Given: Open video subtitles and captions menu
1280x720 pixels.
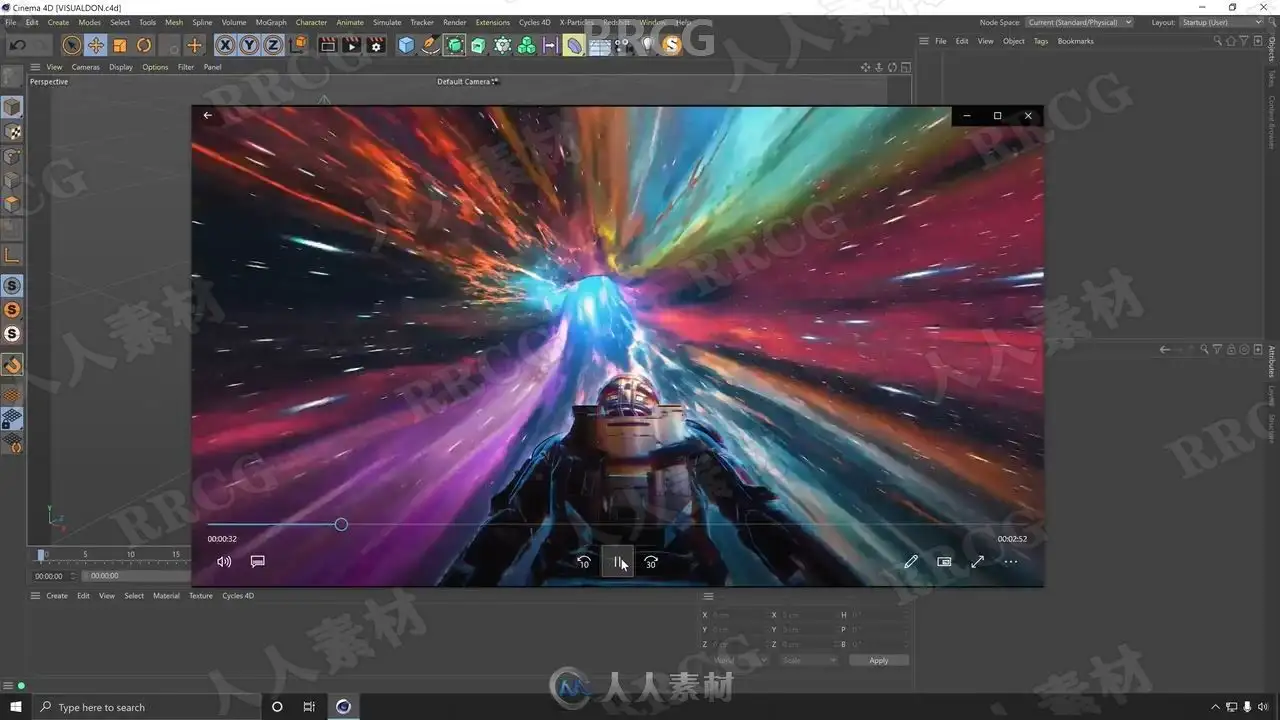Looking at the screenshot, I should click(x=257, y=562).
